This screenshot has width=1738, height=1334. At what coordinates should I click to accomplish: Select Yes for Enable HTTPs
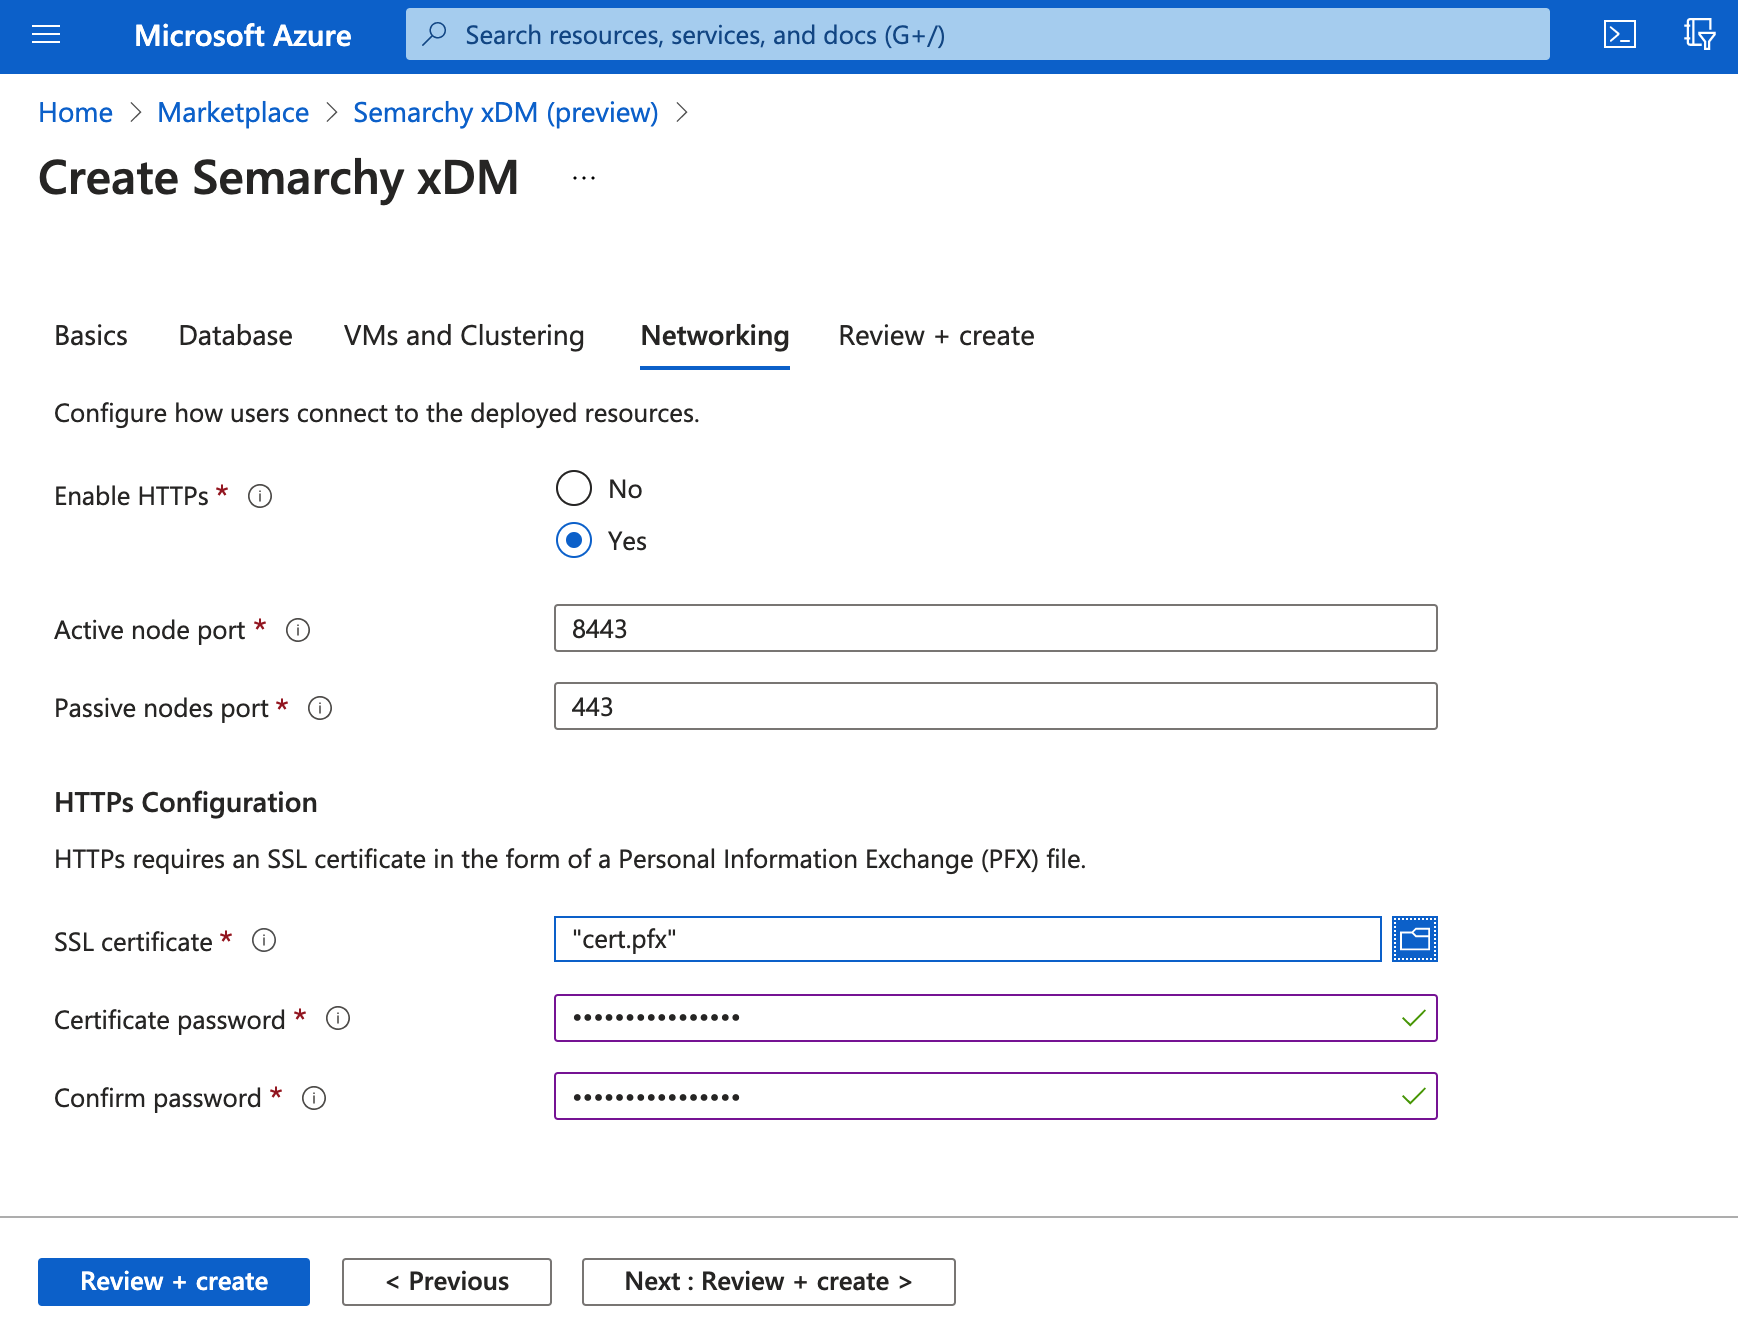tap(573, 541)
